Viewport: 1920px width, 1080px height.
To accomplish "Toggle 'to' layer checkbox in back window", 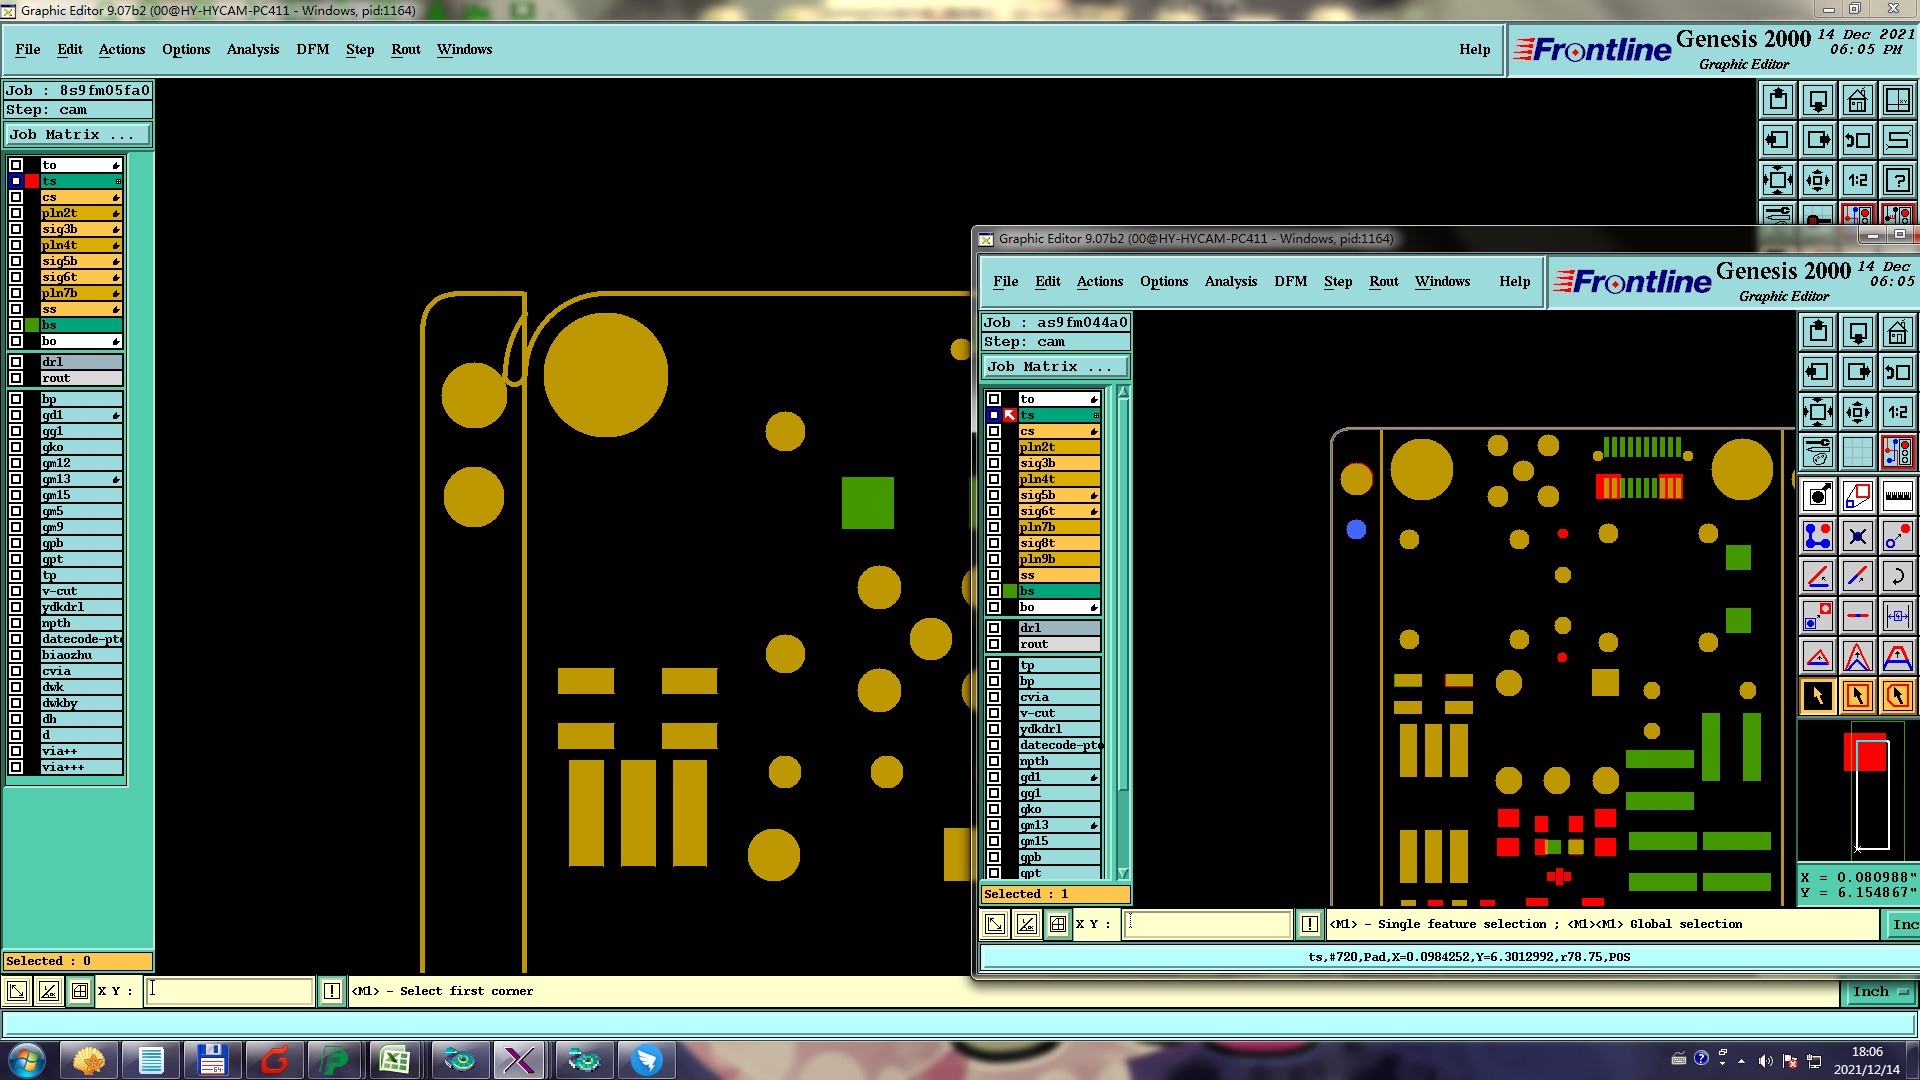I will click(x=16, y=165).
